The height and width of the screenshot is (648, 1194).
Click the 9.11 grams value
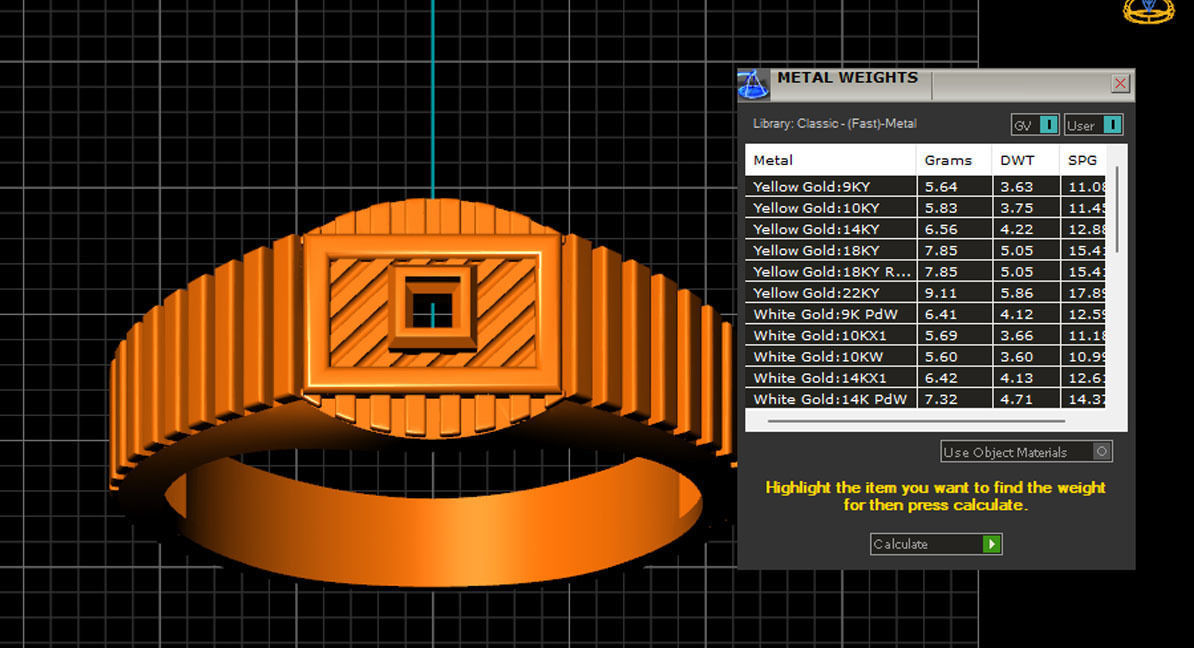(940, 293)
